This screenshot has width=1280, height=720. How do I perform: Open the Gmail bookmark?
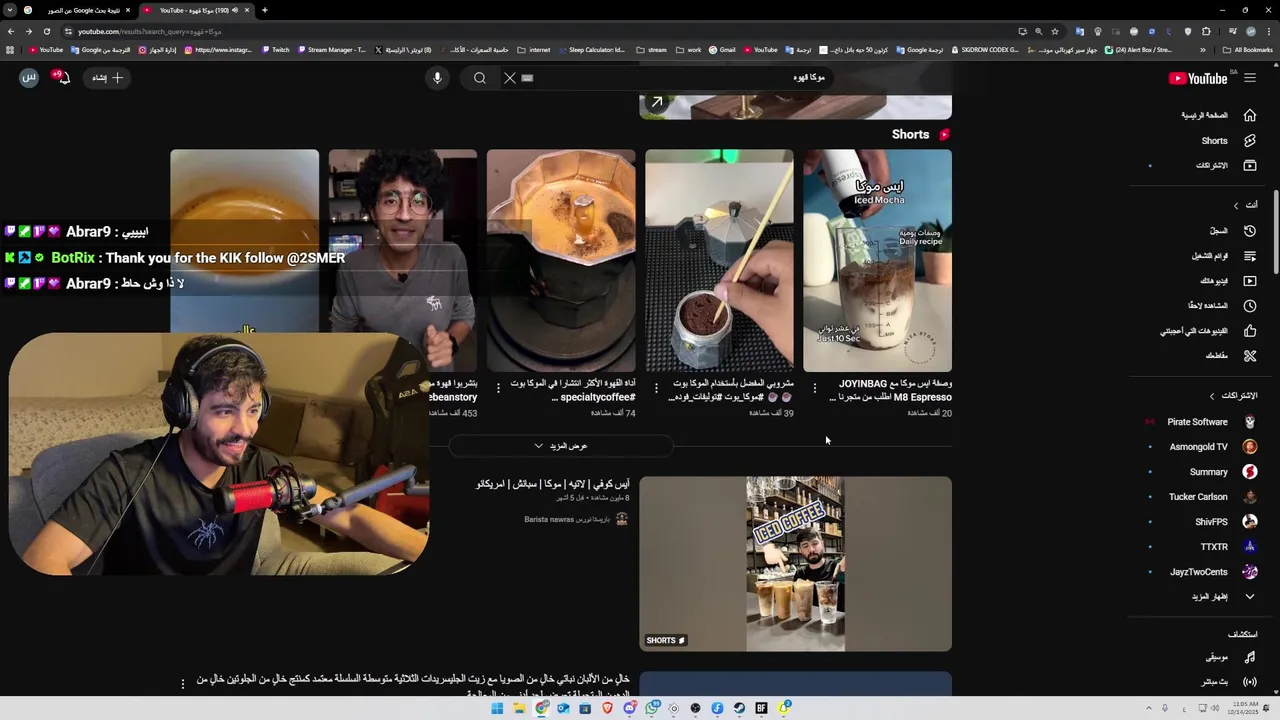click(x=722, y=49)
